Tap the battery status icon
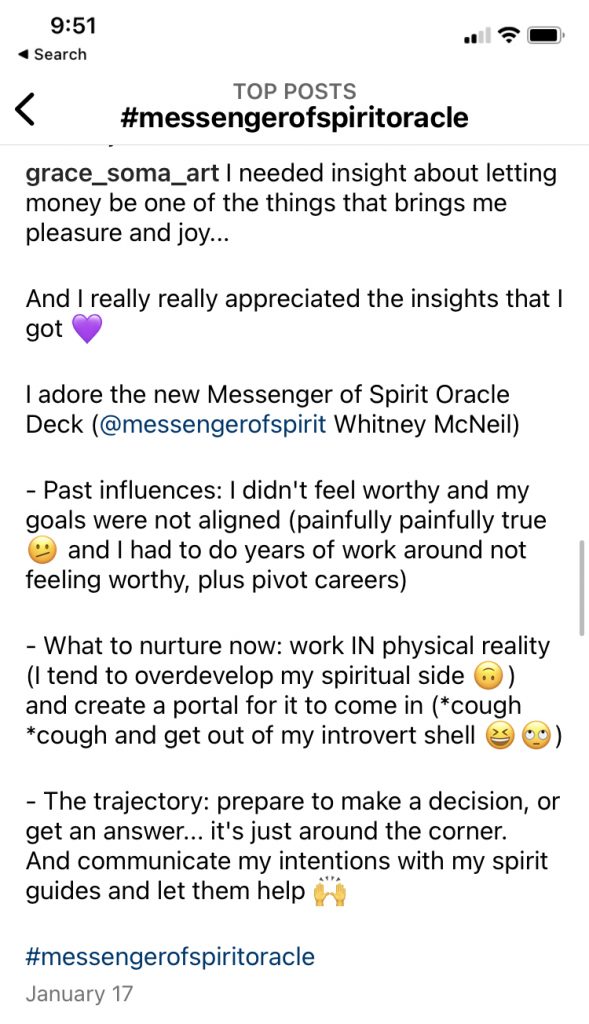589x1024 pixels. [546, 35]
